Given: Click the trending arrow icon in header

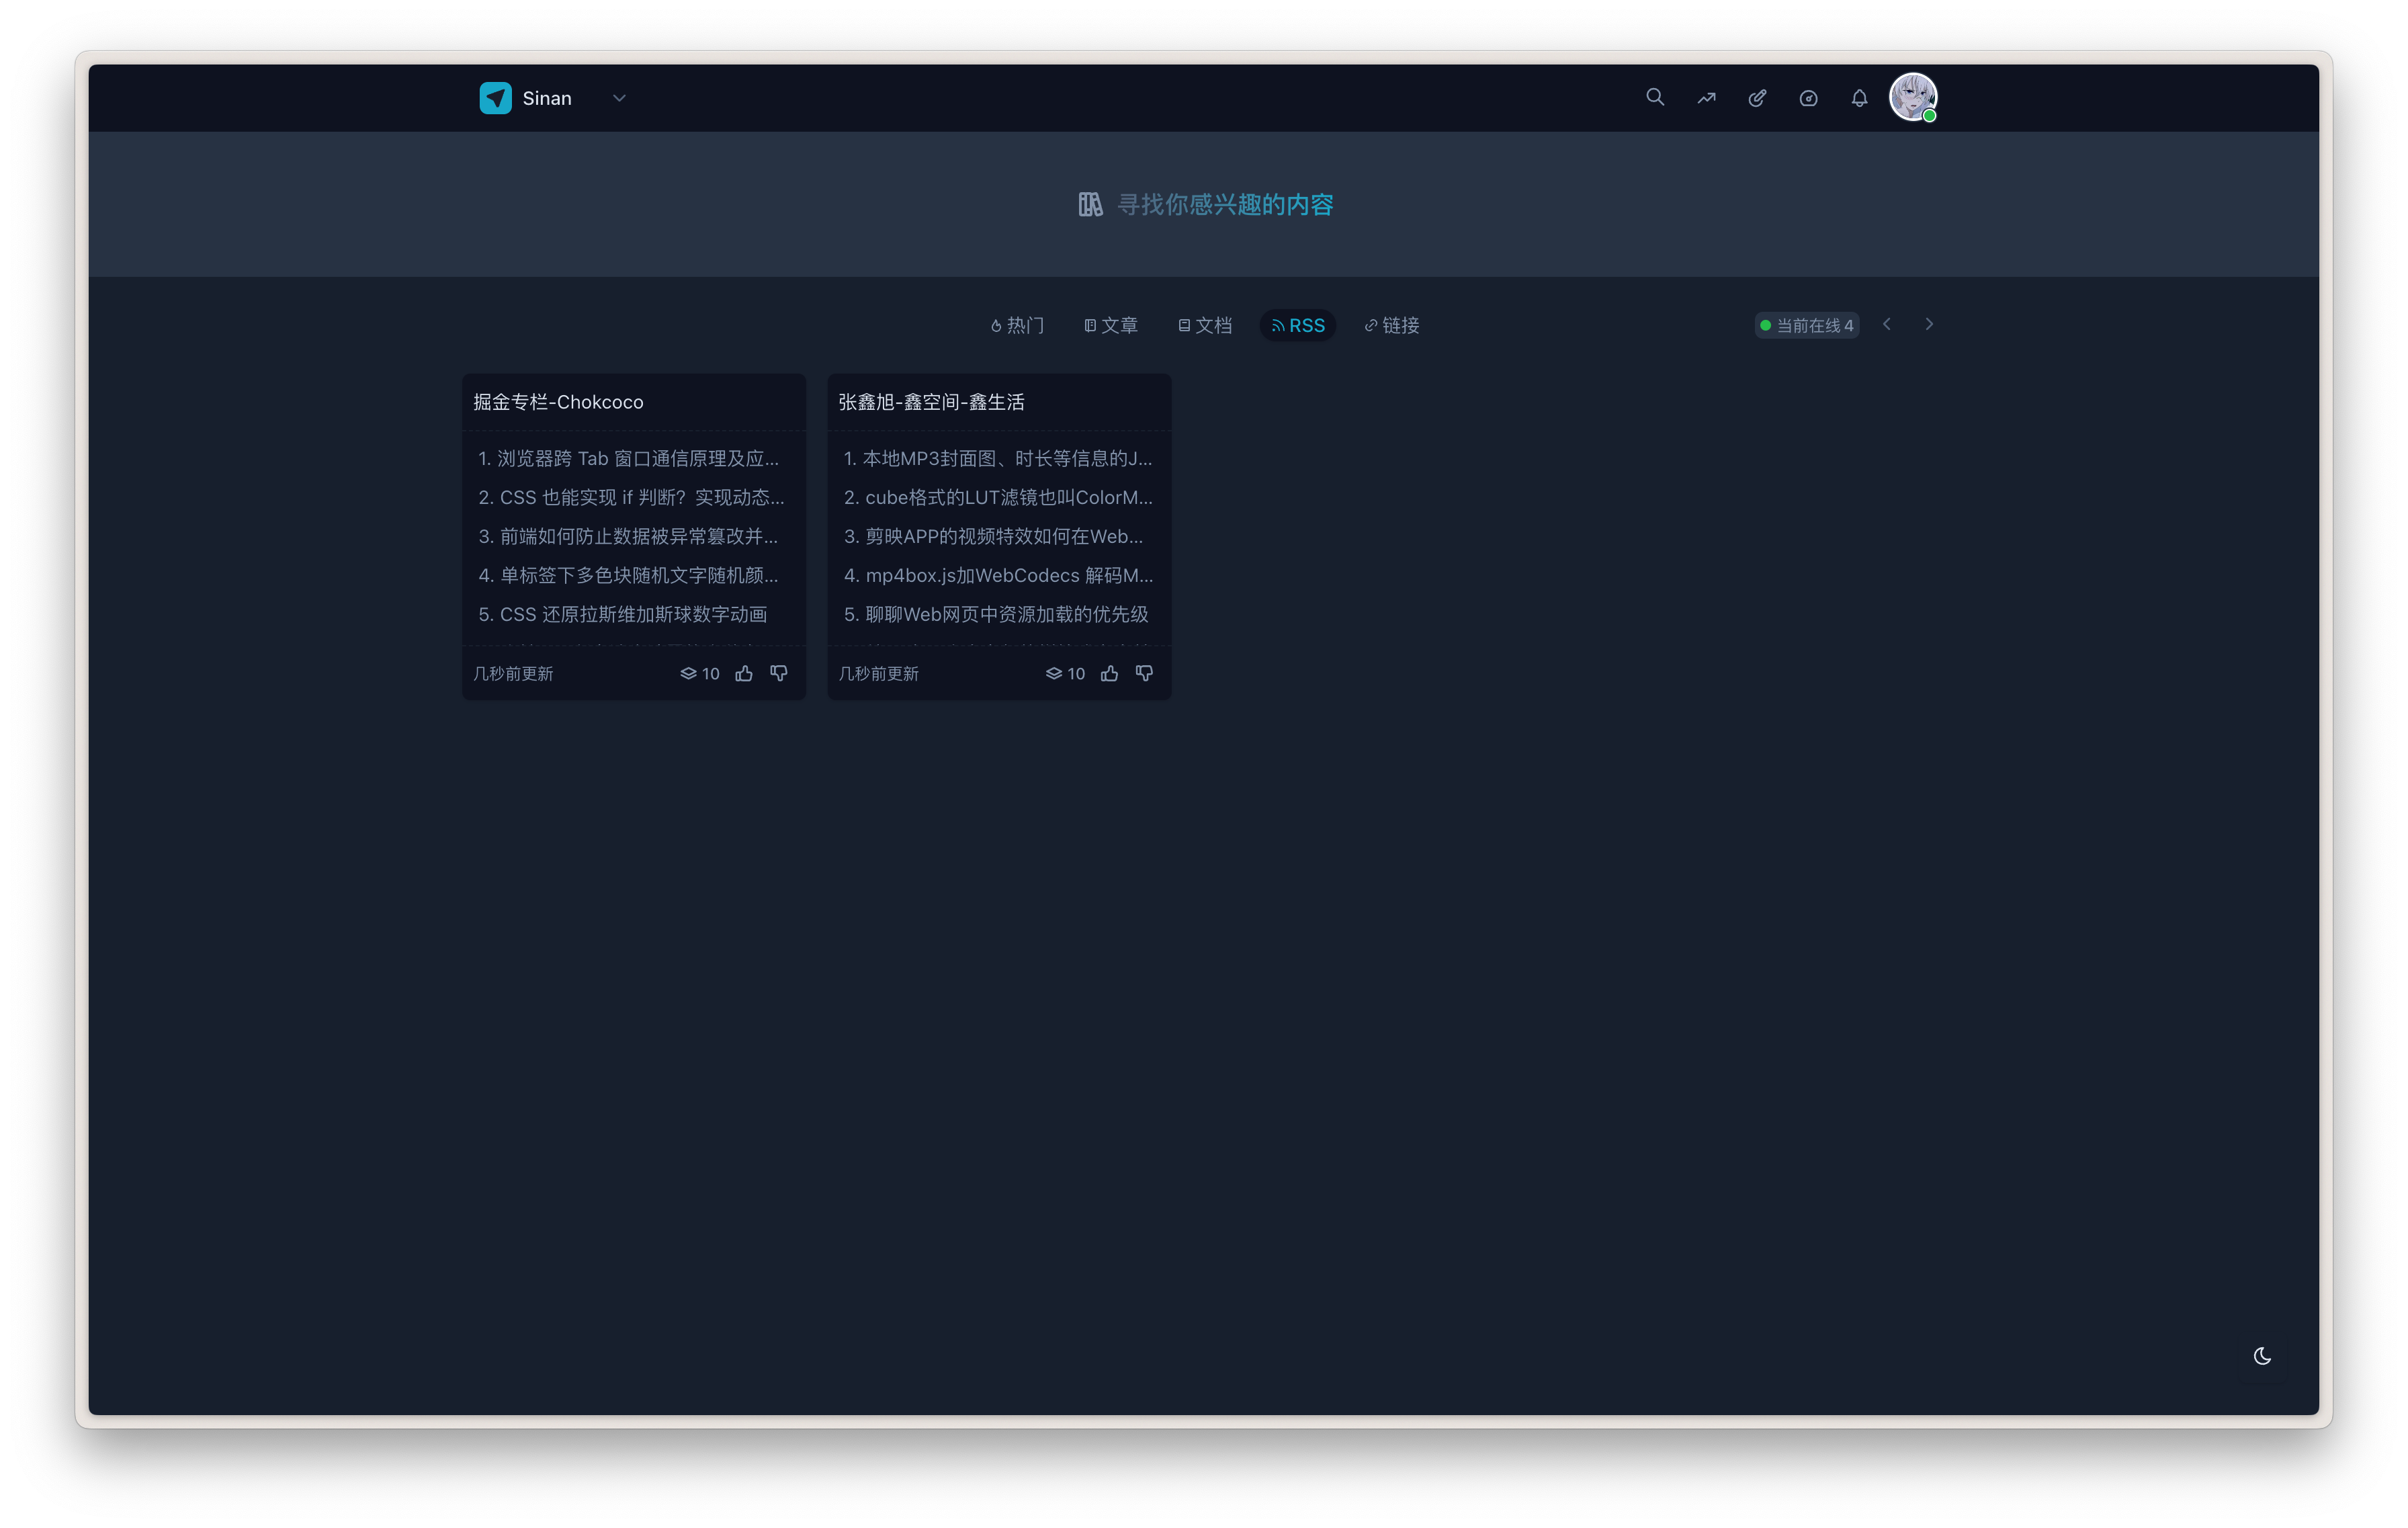Looking at the screenshot, I should [x=1706, y=98].
